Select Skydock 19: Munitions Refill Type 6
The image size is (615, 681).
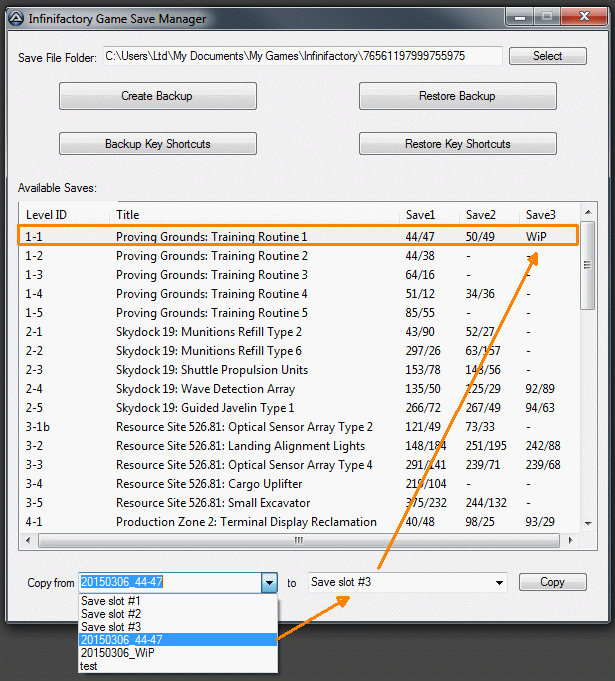click(298, 350)
